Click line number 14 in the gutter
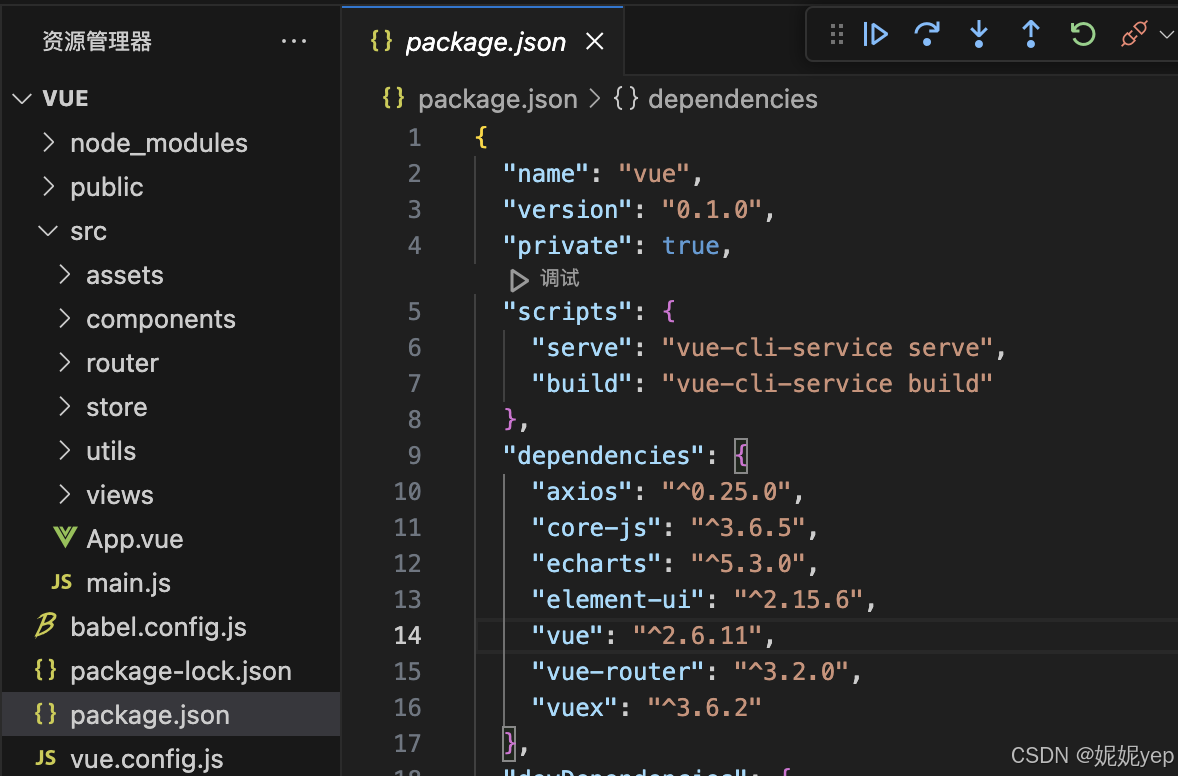This screenshot has width=1178, height=776. click(x=407, y=635)
